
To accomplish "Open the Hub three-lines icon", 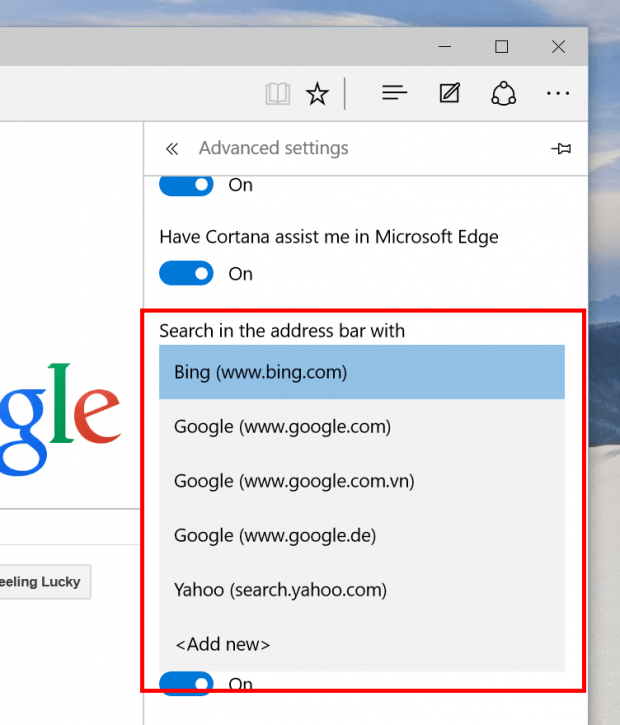I will click(x=394, y=93).
